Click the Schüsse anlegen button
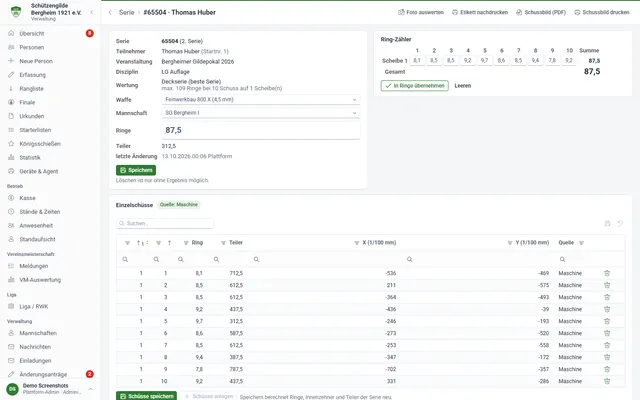The height and width of the screenshot is (400, 640). pyautogui.click(x=209, y=396)
